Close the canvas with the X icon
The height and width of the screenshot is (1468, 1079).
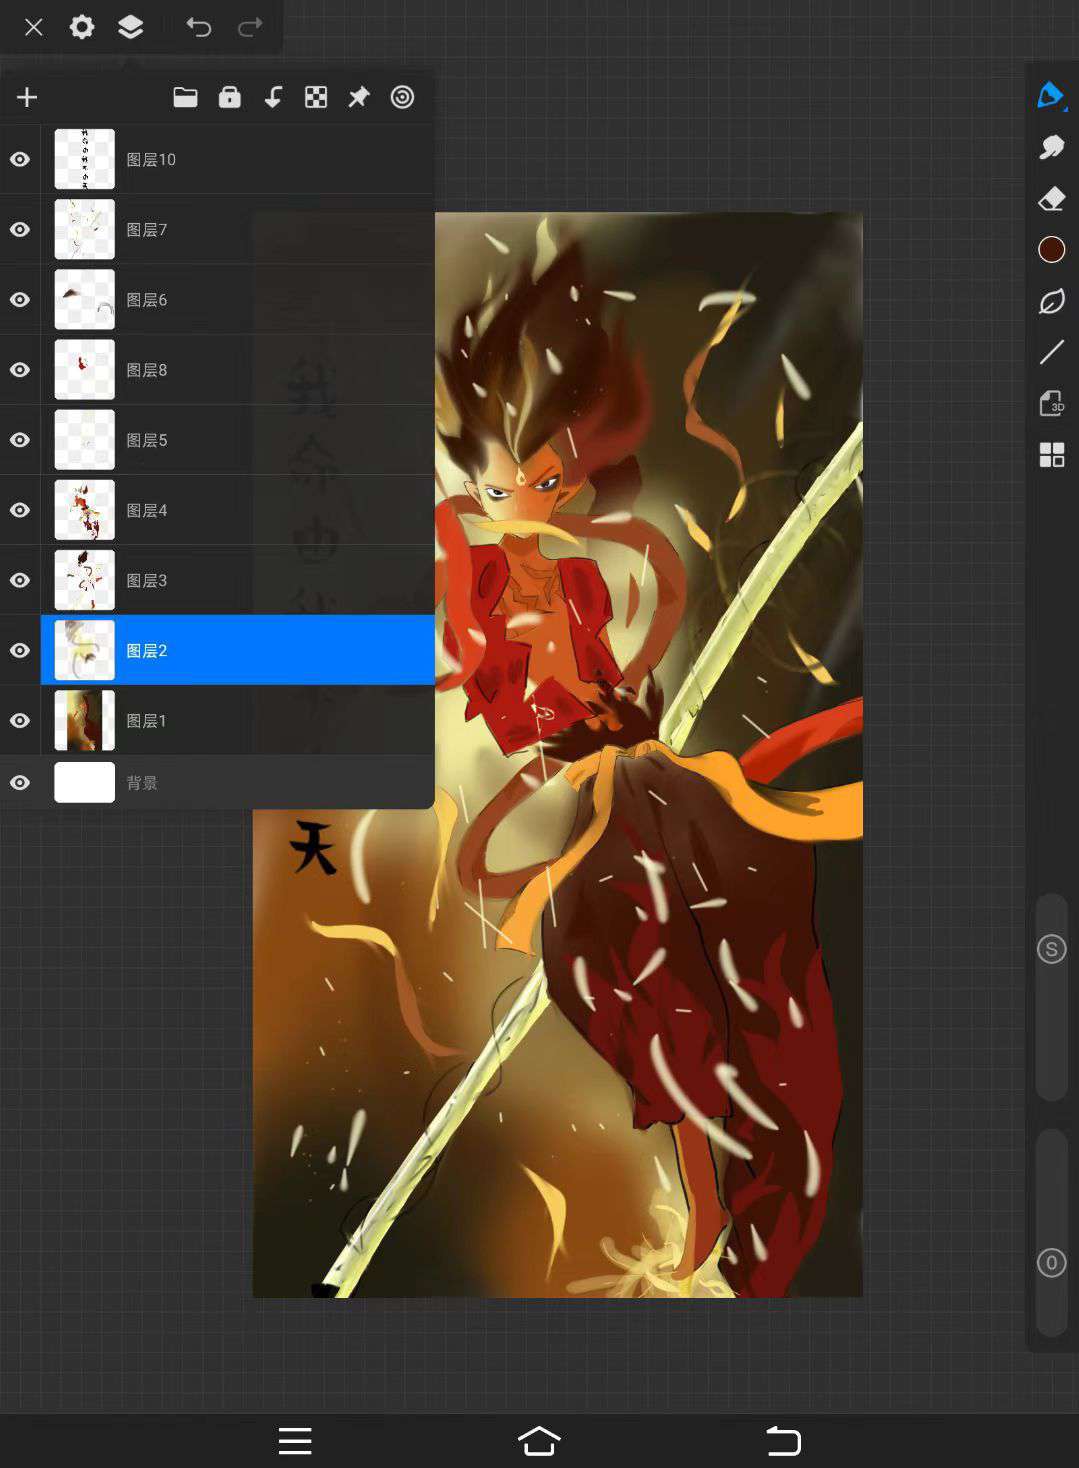coord(33,27)
